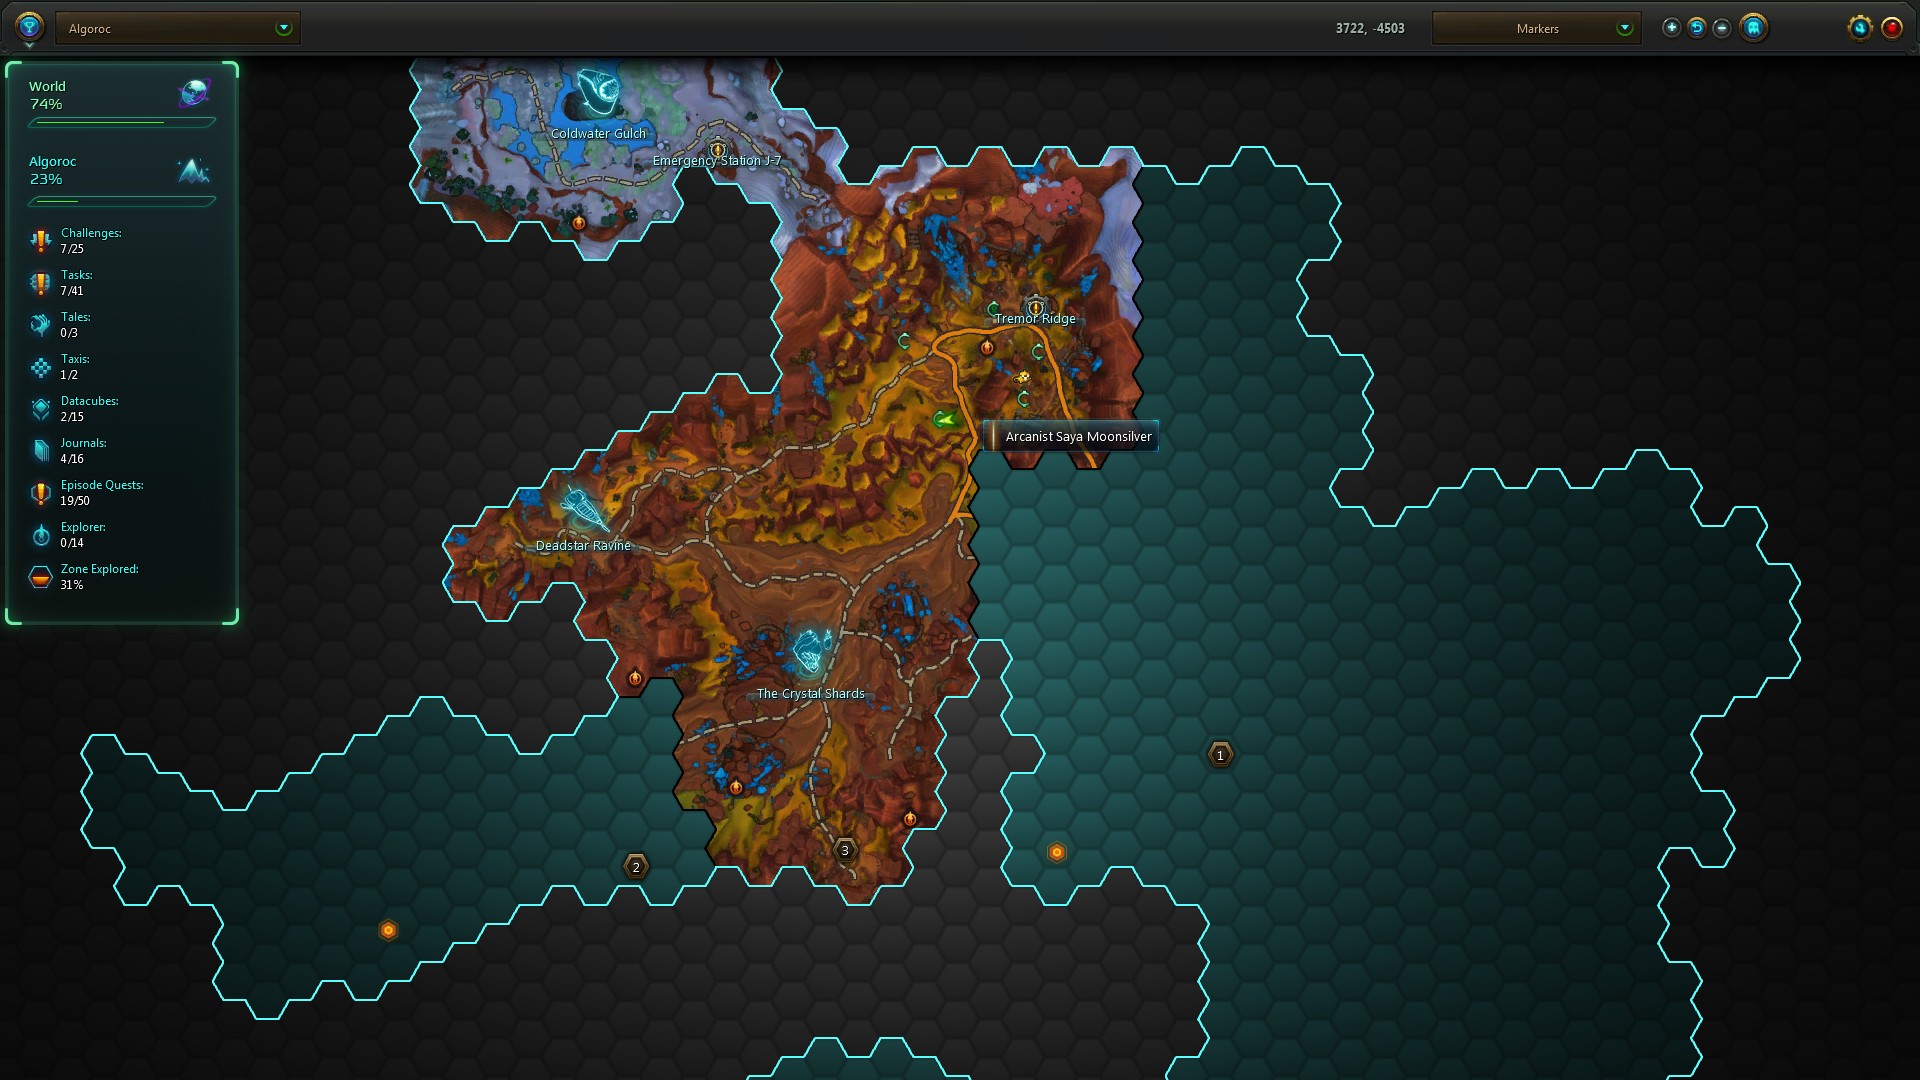Screen dimensions: 1920x1080
Task: Open the Markers filter dropdown
Action: tap(1536, 28)
